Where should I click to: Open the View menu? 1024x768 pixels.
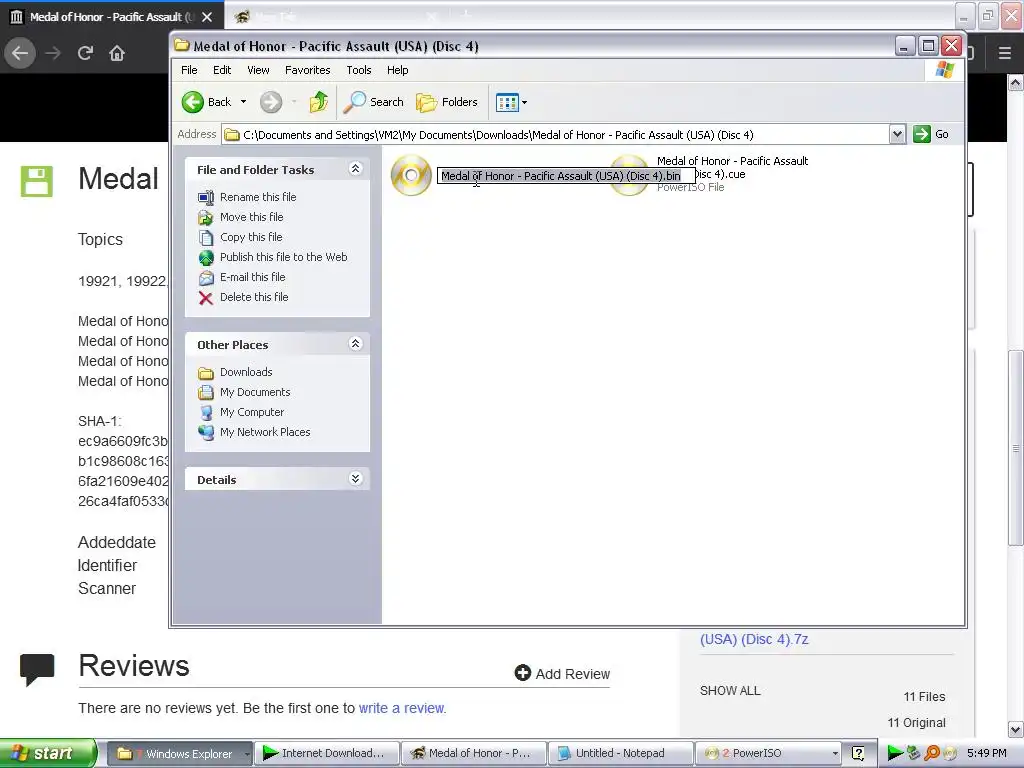[x=258, y=70]
